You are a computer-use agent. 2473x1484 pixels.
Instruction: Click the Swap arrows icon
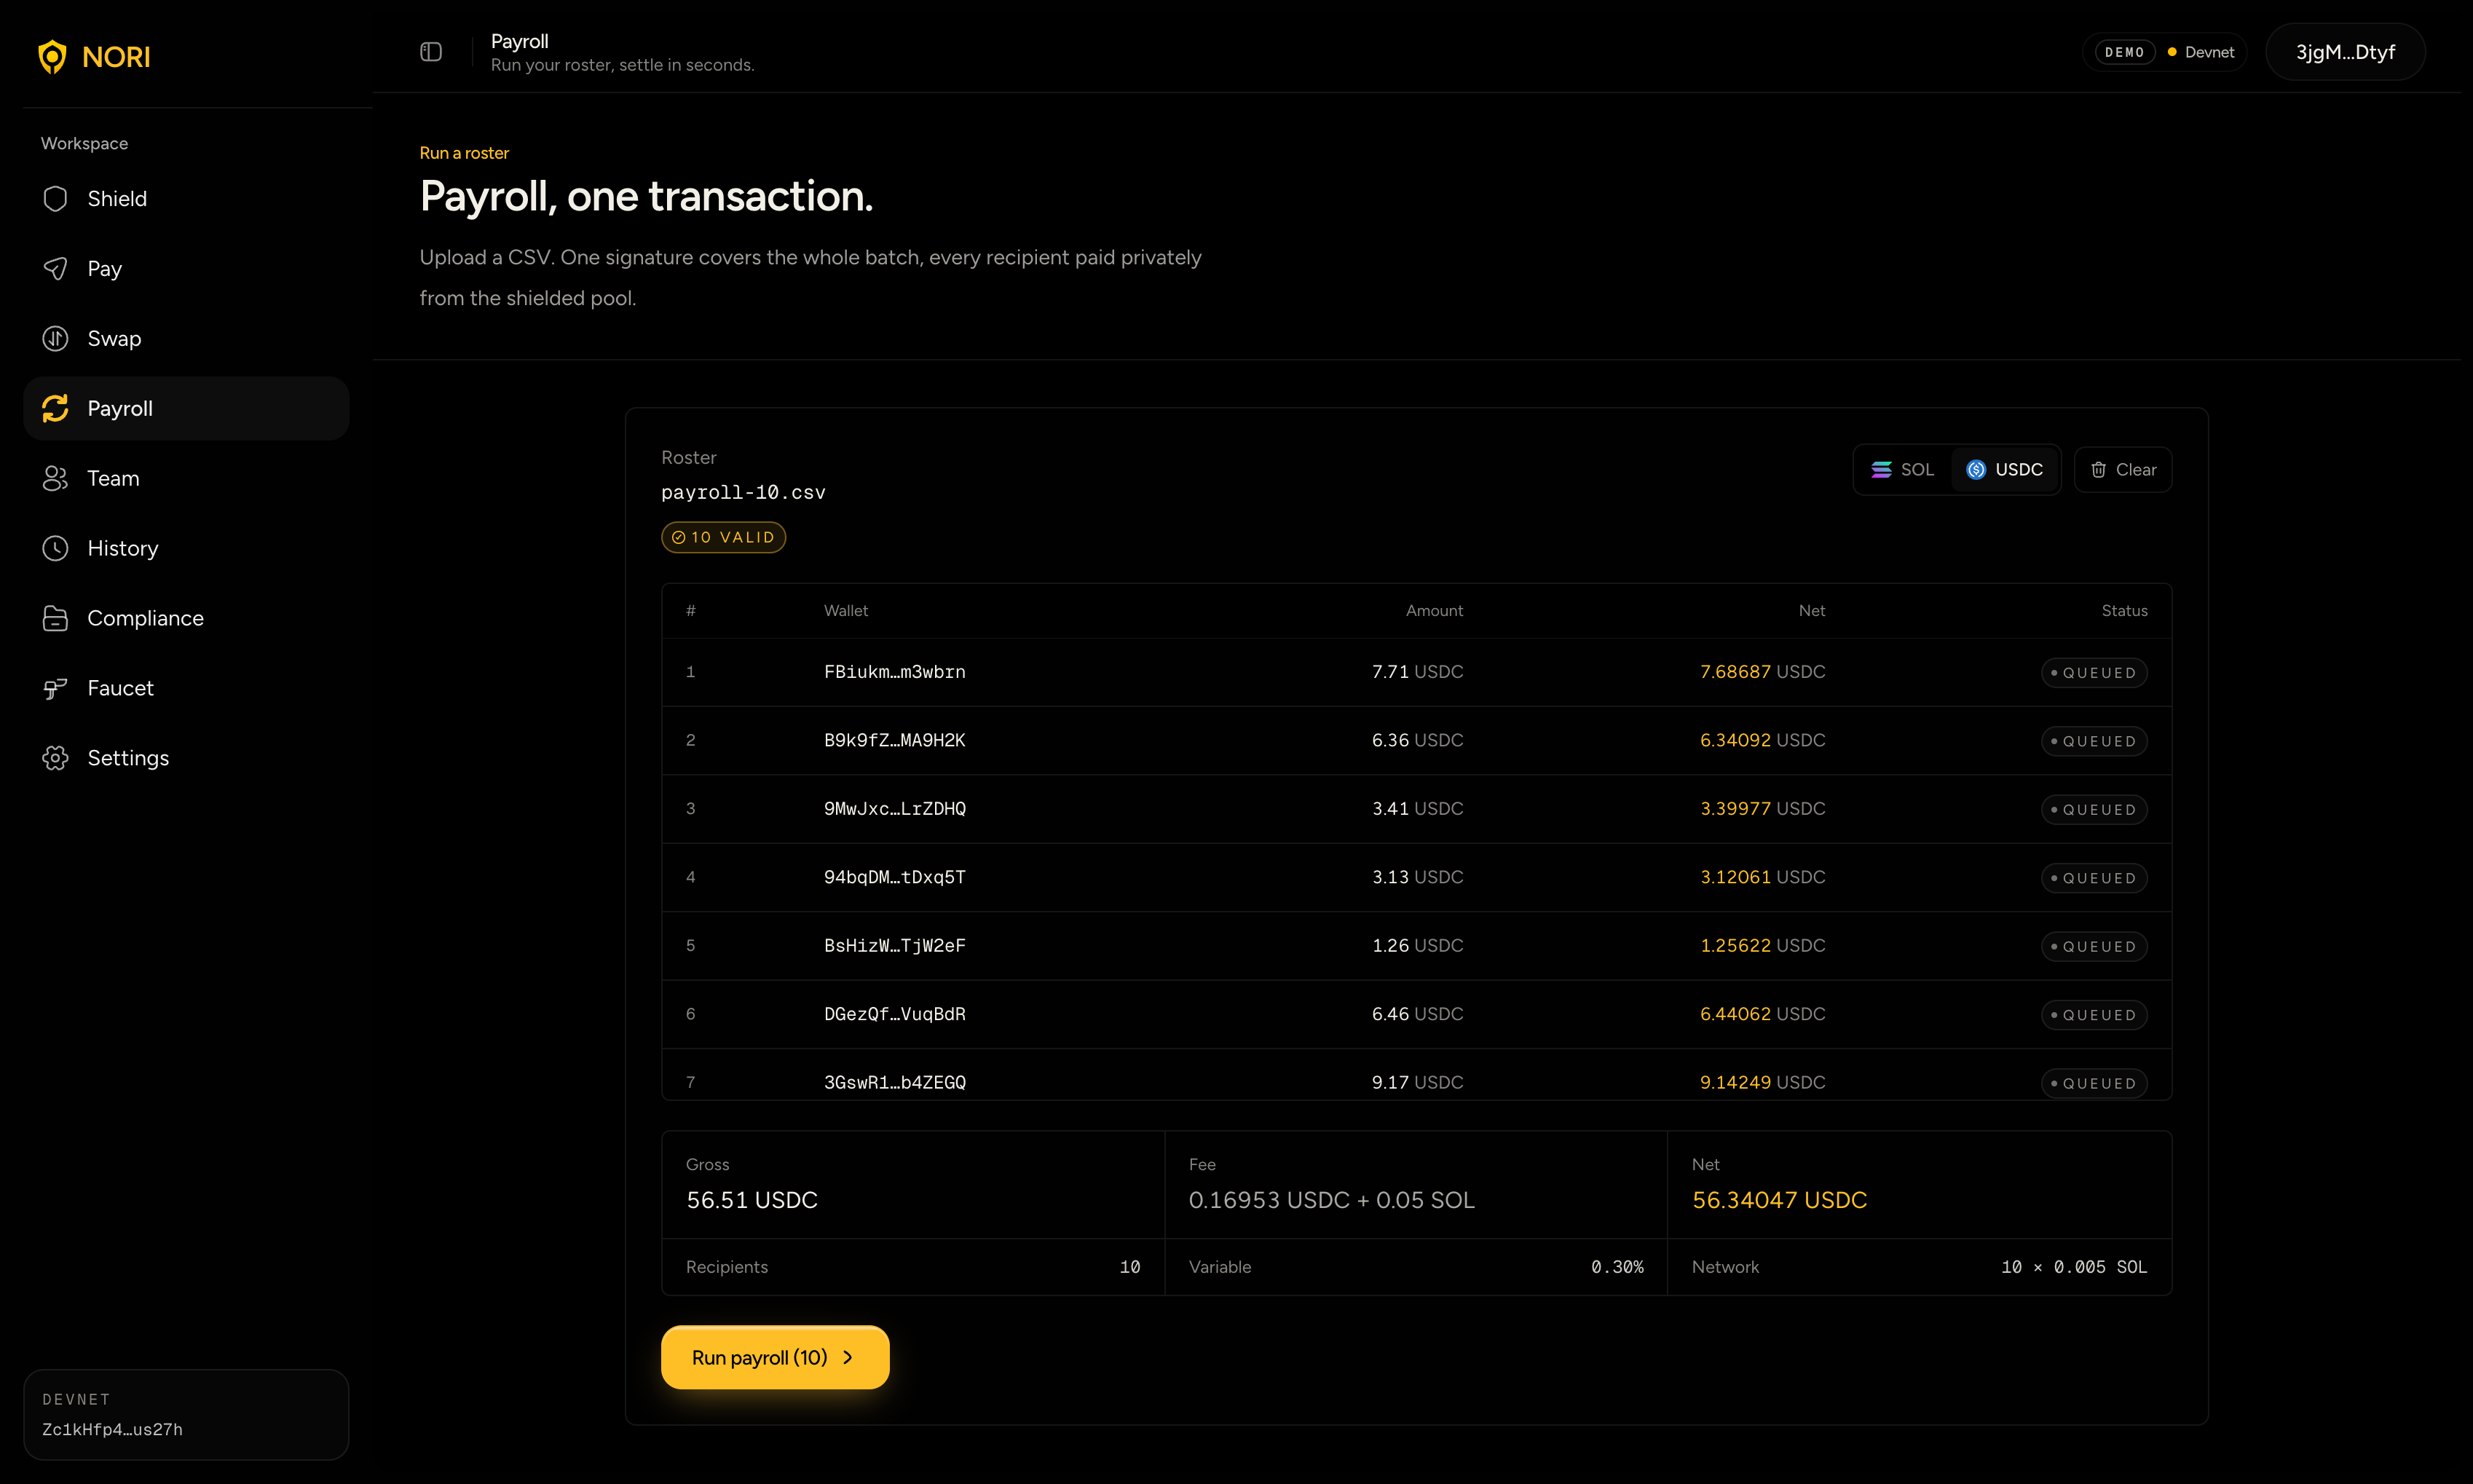coord(55,339)
